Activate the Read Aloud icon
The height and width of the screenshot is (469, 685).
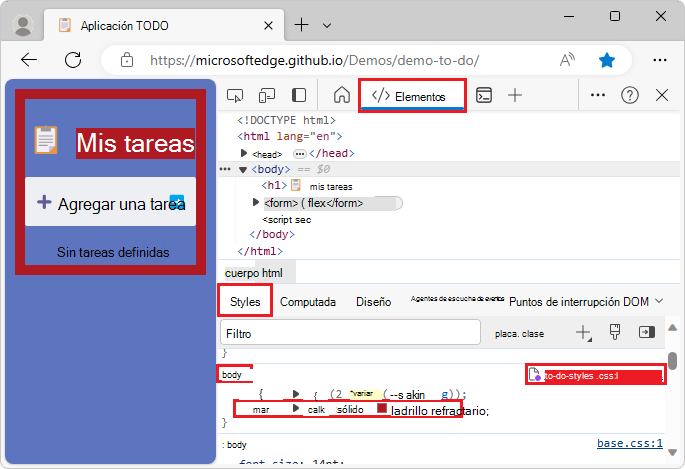(x=567, y=60)
